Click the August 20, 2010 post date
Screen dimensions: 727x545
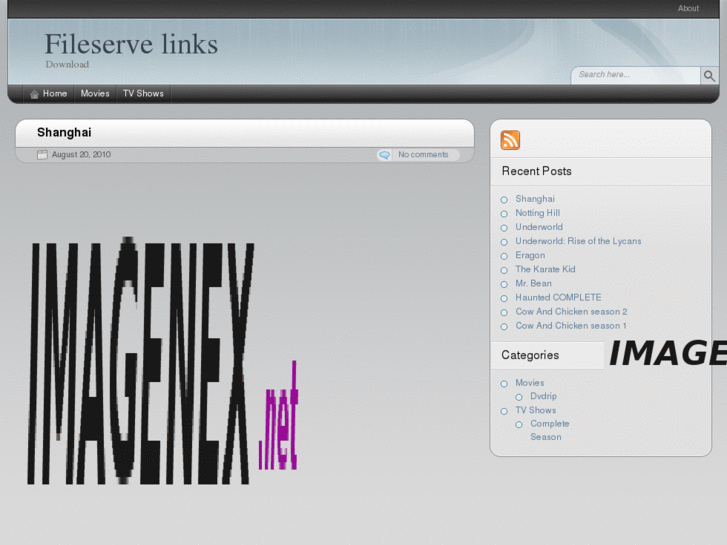(x=81, y=154)
